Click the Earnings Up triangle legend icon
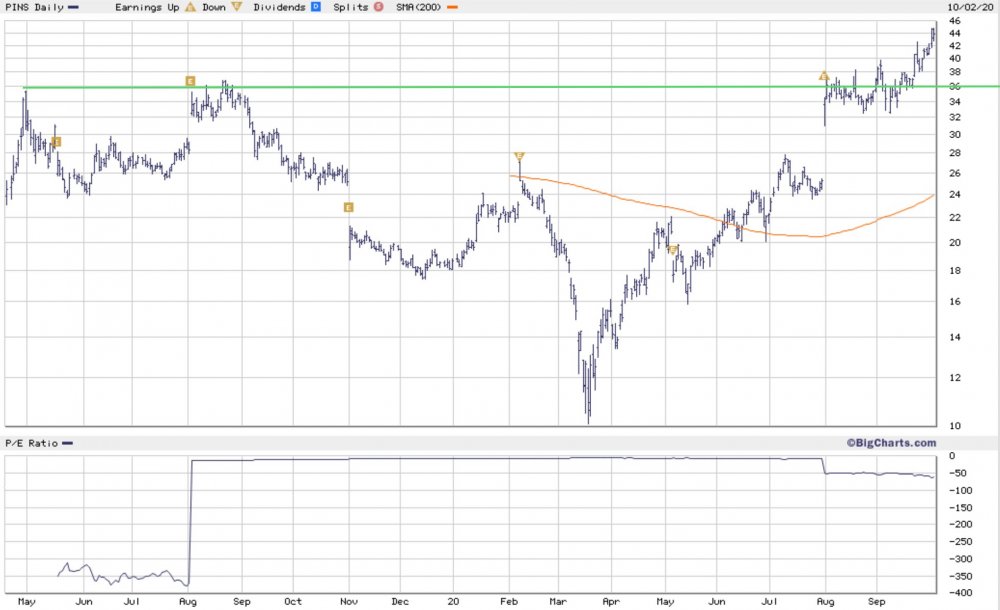This screenshot has width=1000, height=610. point(190,7)
